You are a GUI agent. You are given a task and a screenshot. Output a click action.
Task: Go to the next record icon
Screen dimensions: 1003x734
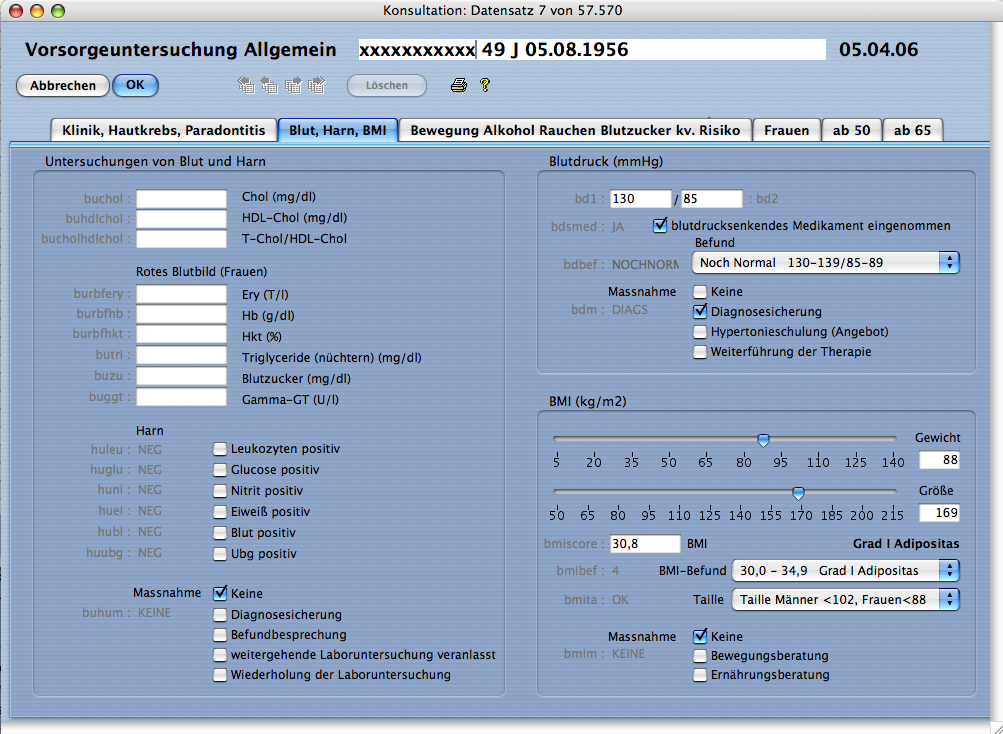tap(293, 85)
